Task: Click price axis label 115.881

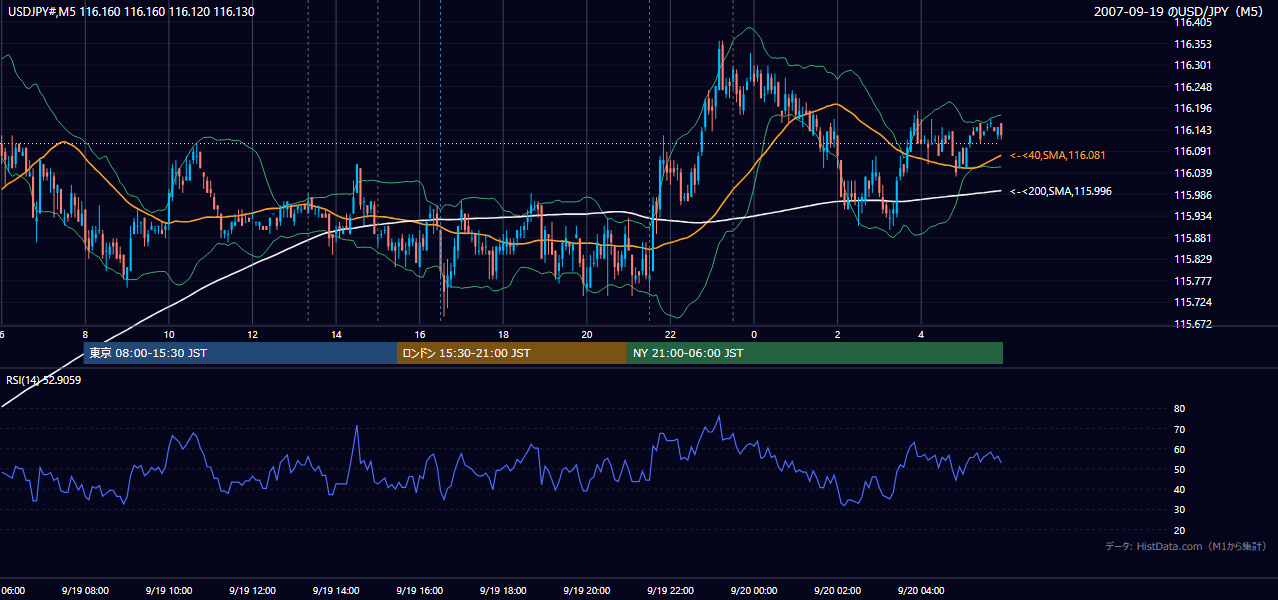Action: (x=1193, y=238)
